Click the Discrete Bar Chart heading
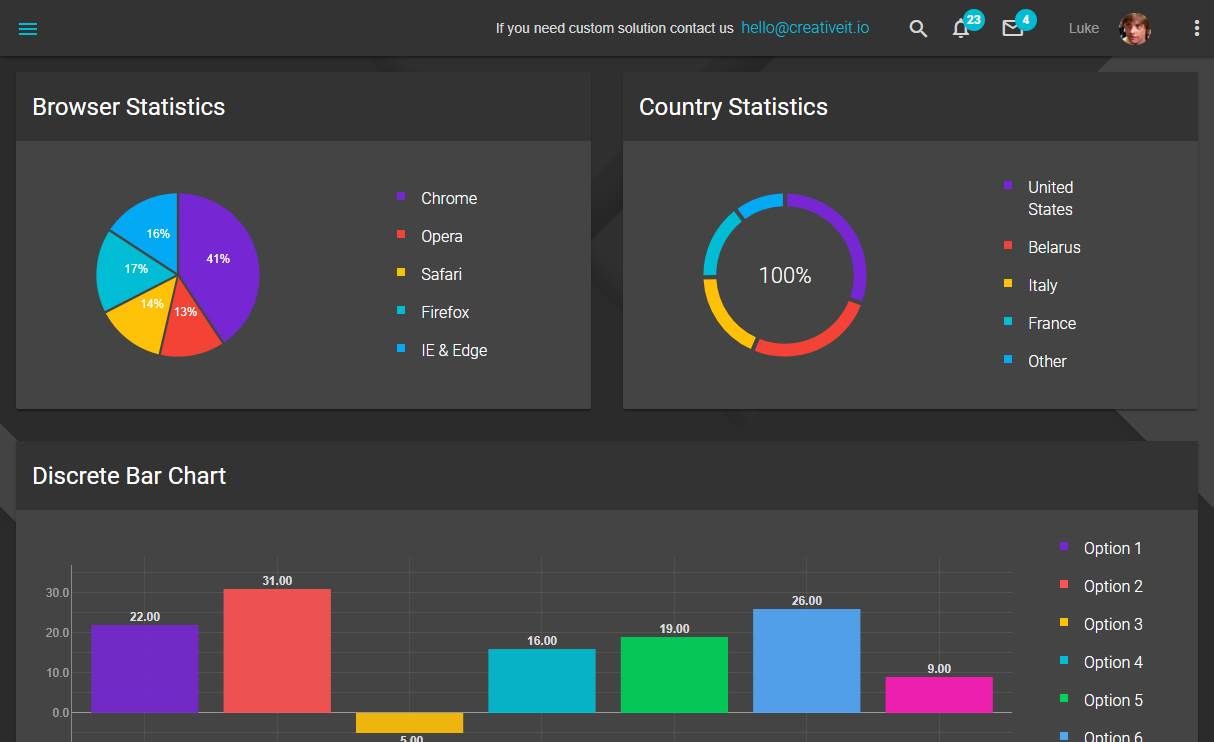 point(130,476)
